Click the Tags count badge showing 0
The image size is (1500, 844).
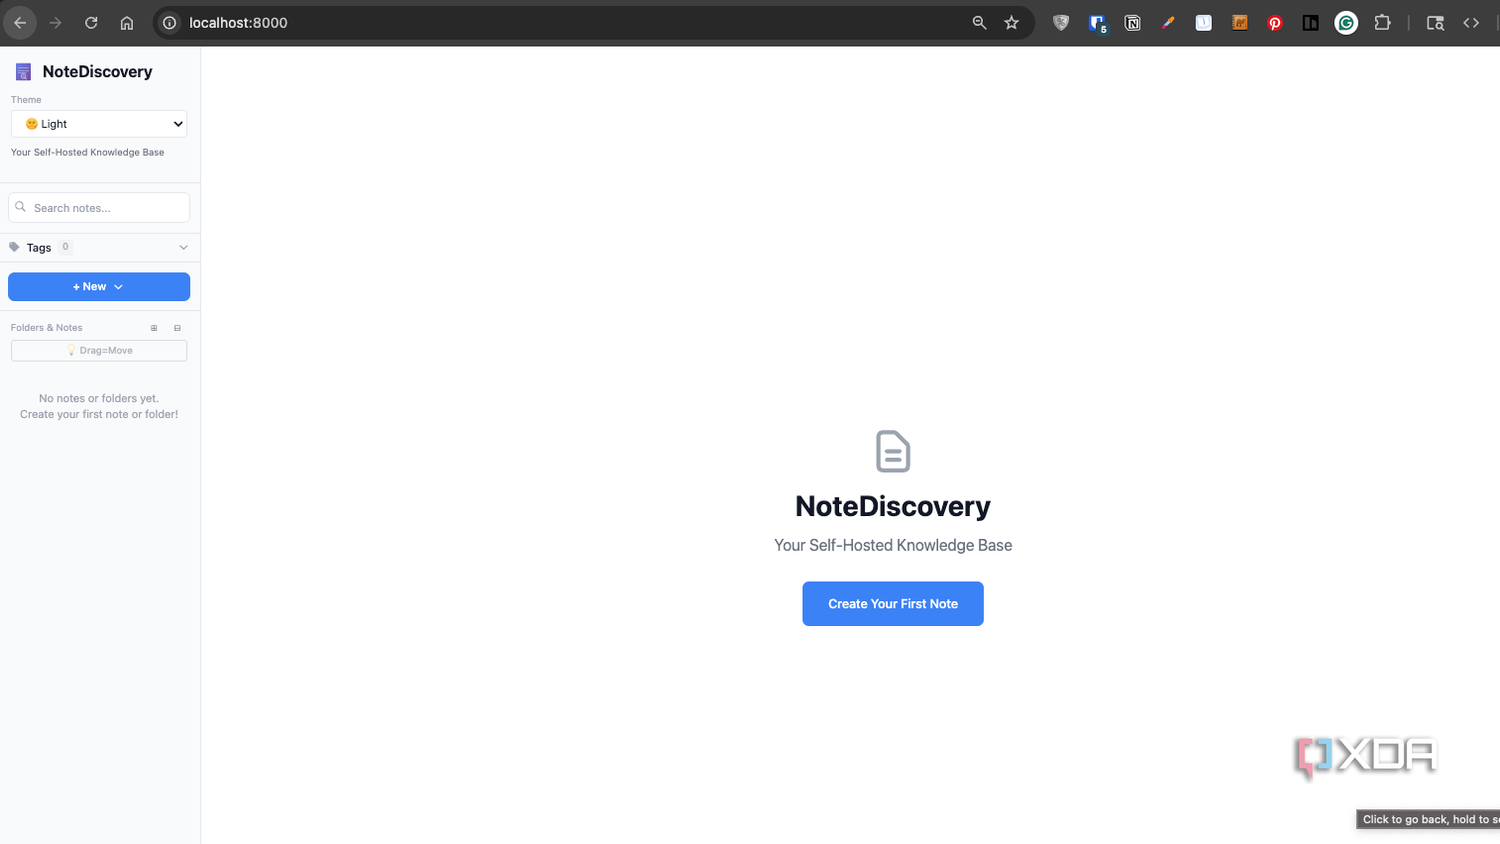(65, 247)
